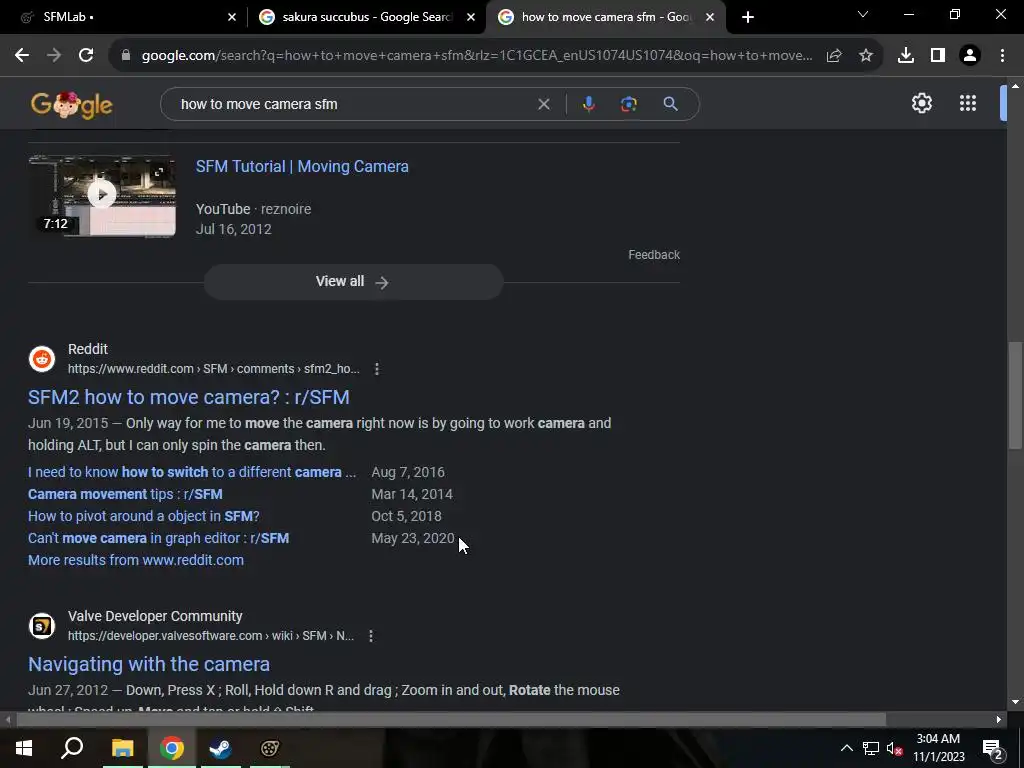This screenshot has width=1024, height=768.
Task: Search by image with Lens icon
Action: [x=628, y=104]
